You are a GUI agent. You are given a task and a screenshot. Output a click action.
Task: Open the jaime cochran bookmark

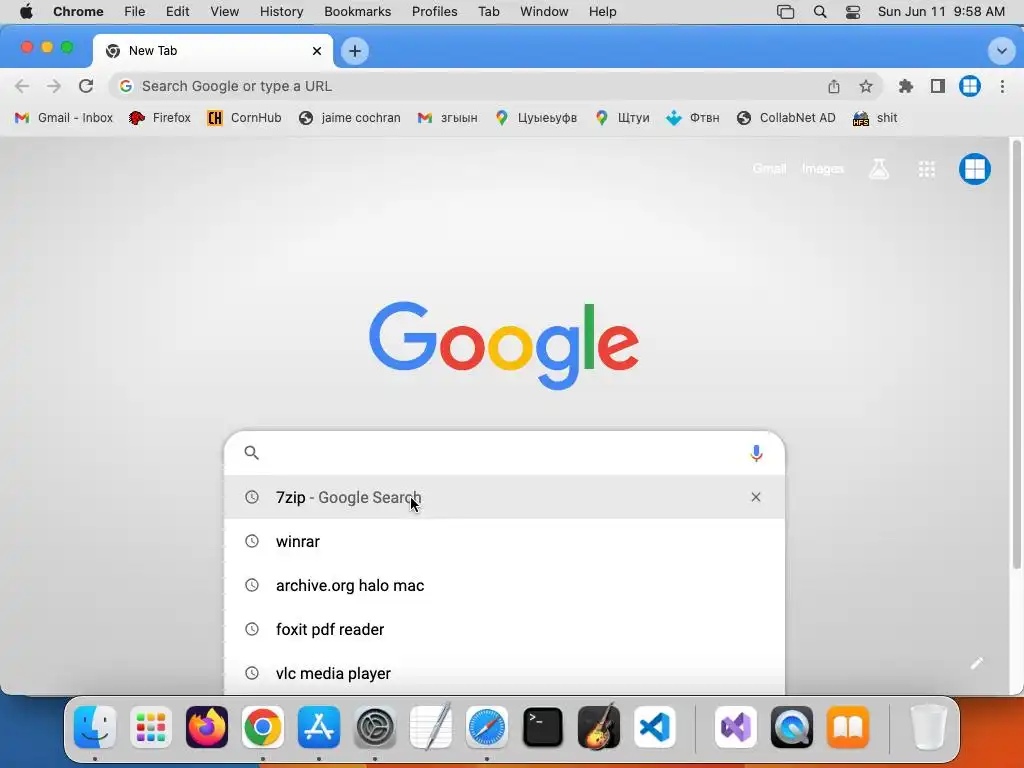pyautogui.click(x=349, y=118)
